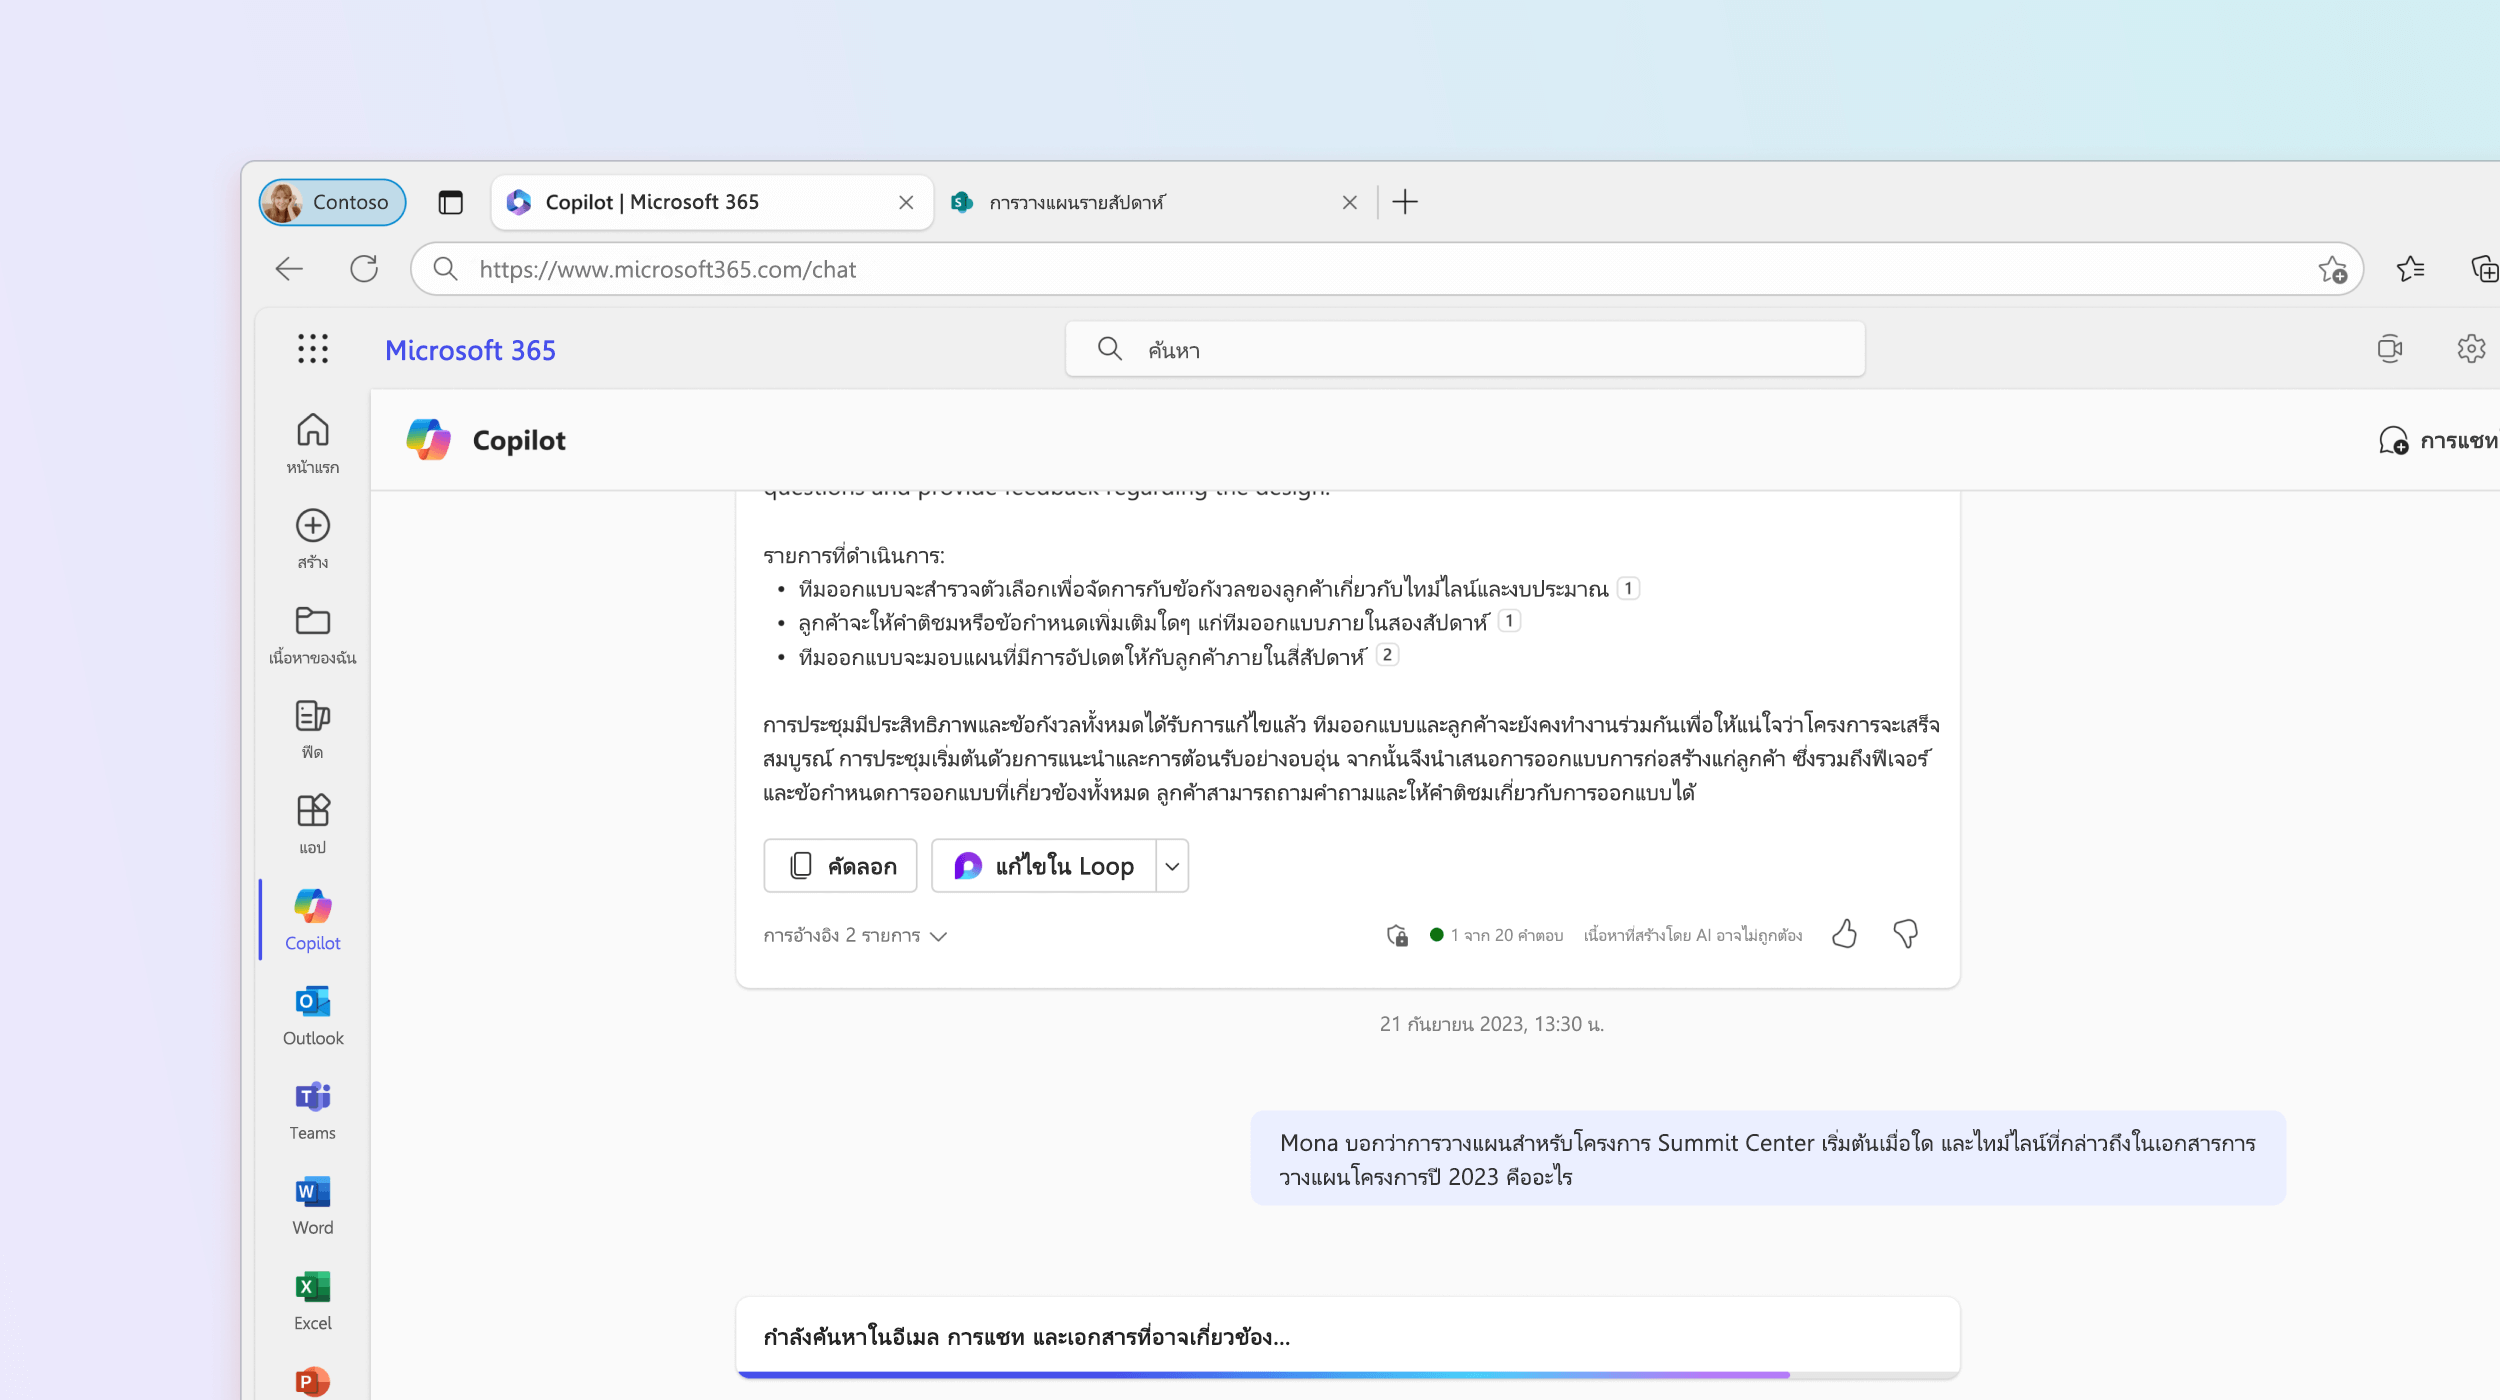Launch Outlook from sidebar
Image resolution: width=2500 pixels, height=1400 pixels.
coord(312,1015)
